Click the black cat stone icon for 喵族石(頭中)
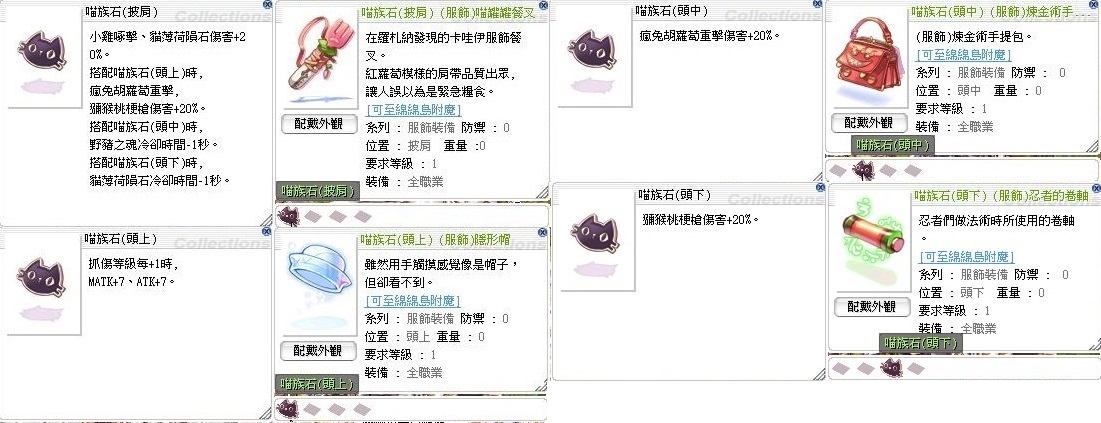The height and width of the screenshot is (423, 1101). coord(592,51)
